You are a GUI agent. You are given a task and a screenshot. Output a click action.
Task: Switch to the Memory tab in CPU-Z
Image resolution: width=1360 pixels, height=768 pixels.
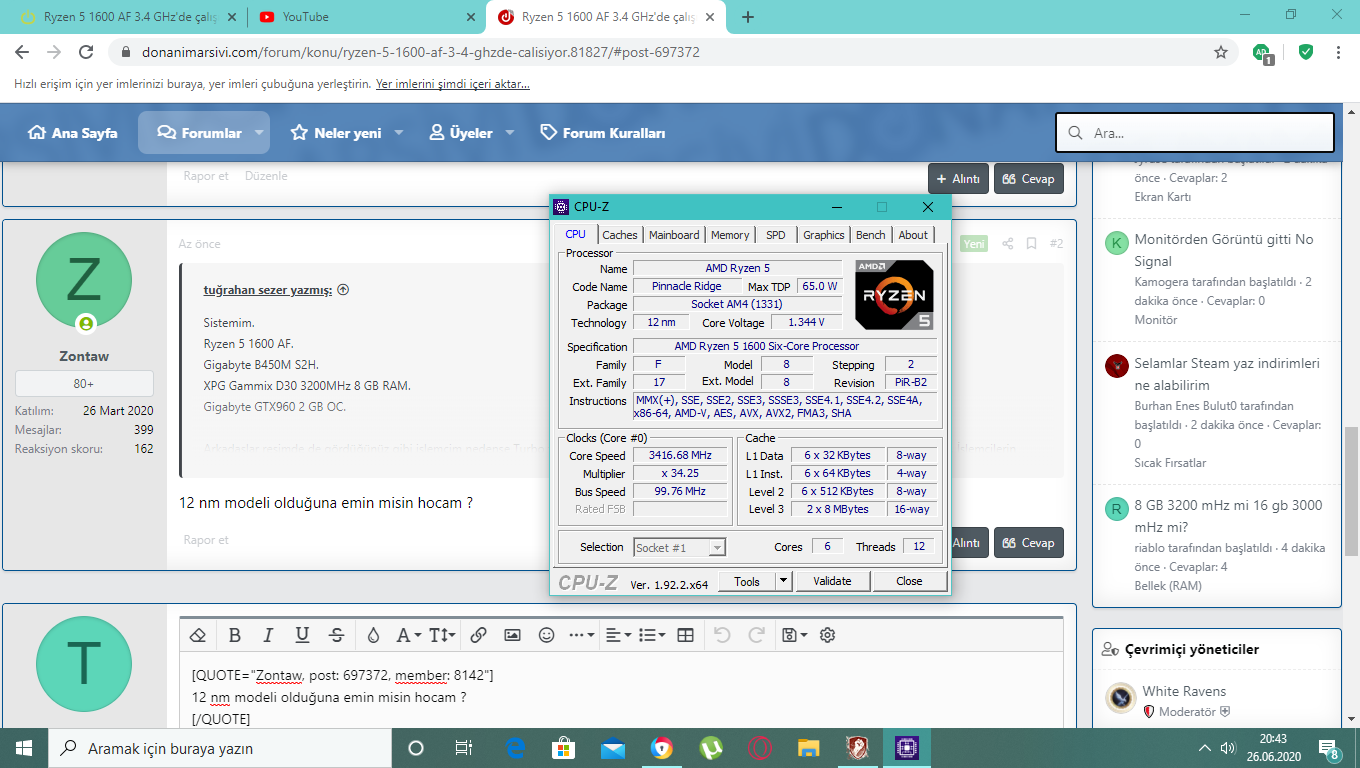(730, 235)
